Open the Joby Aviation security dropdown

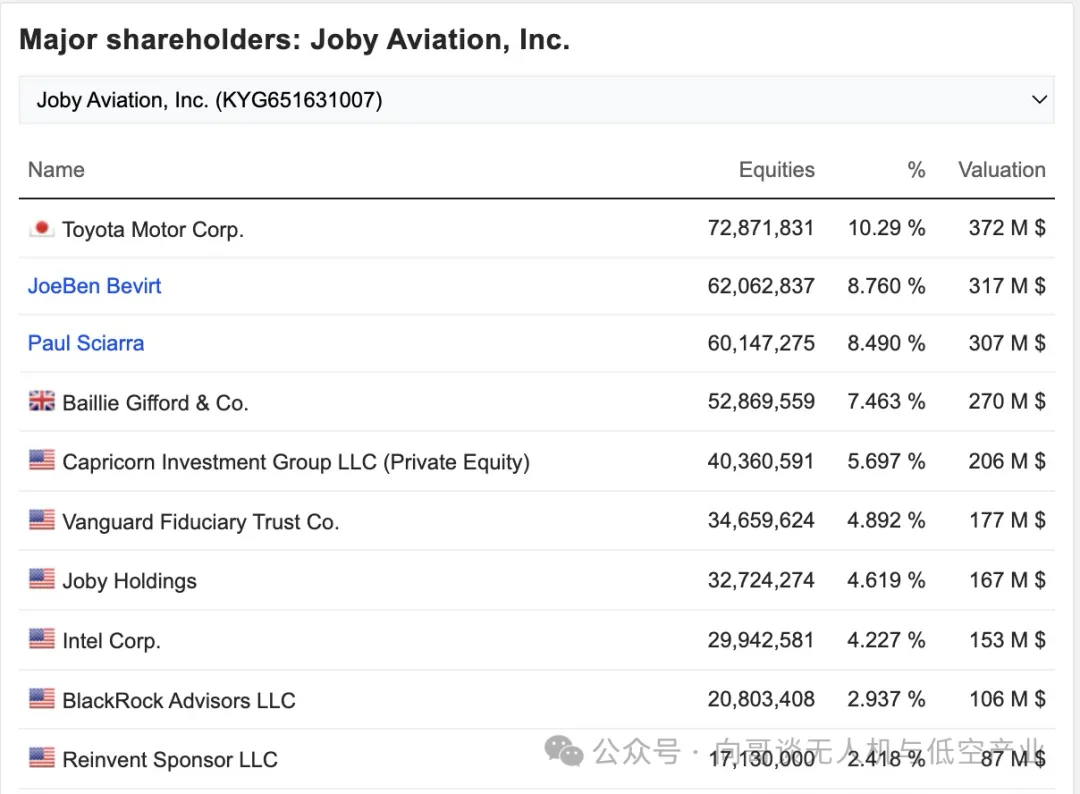click(x=535, y=100)
